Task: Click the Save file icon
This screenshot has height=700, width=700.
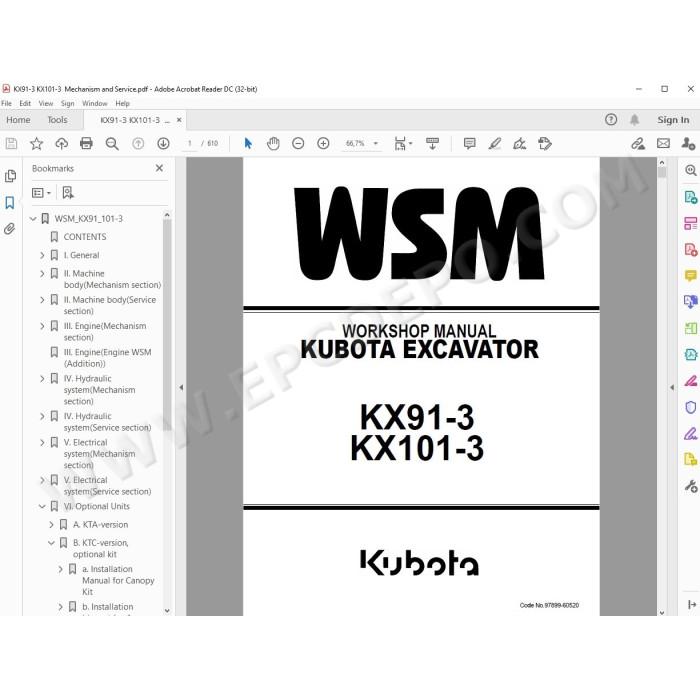Action: 11,143
